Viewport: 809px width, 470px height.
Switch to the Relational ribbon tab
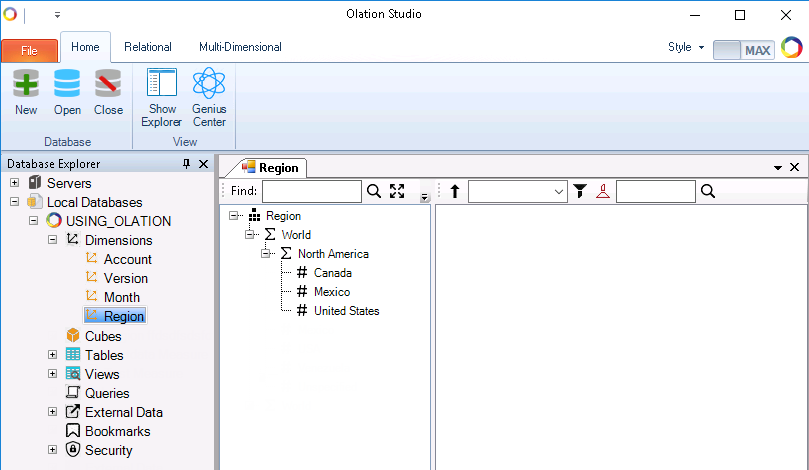tap(148, 47)
